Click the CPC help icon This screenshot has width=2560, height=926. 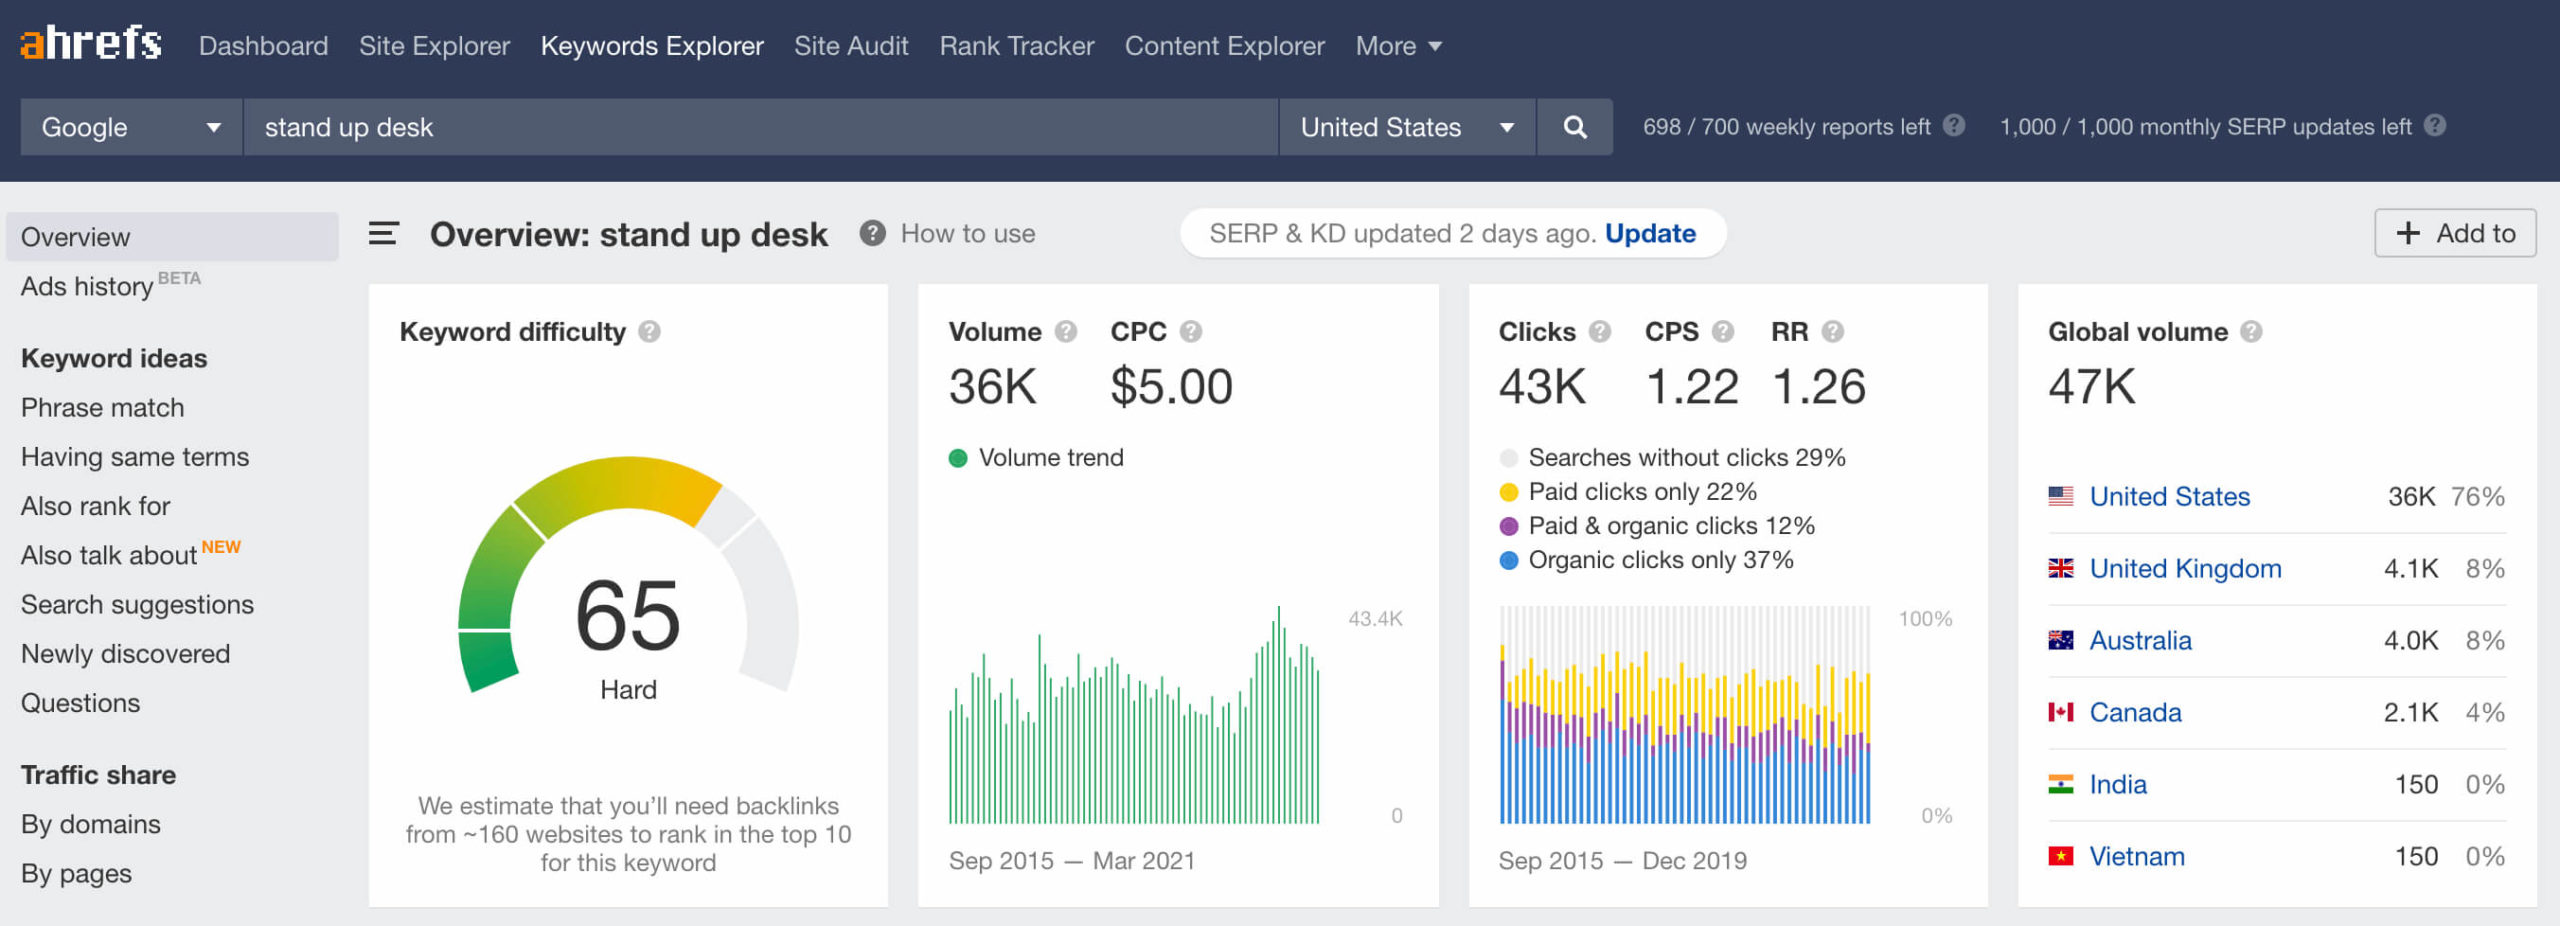(x=1192, y=331)
